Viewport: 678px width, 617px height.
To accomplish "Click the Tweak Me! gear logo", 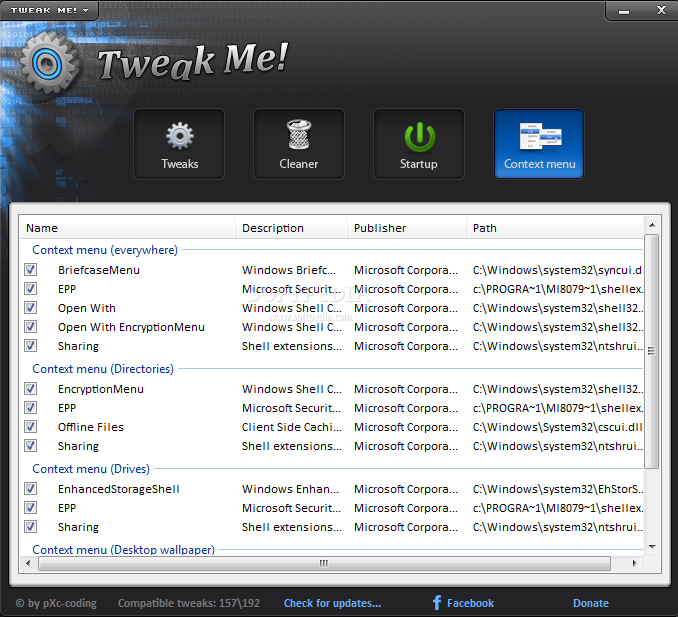I will pos(50,64).
